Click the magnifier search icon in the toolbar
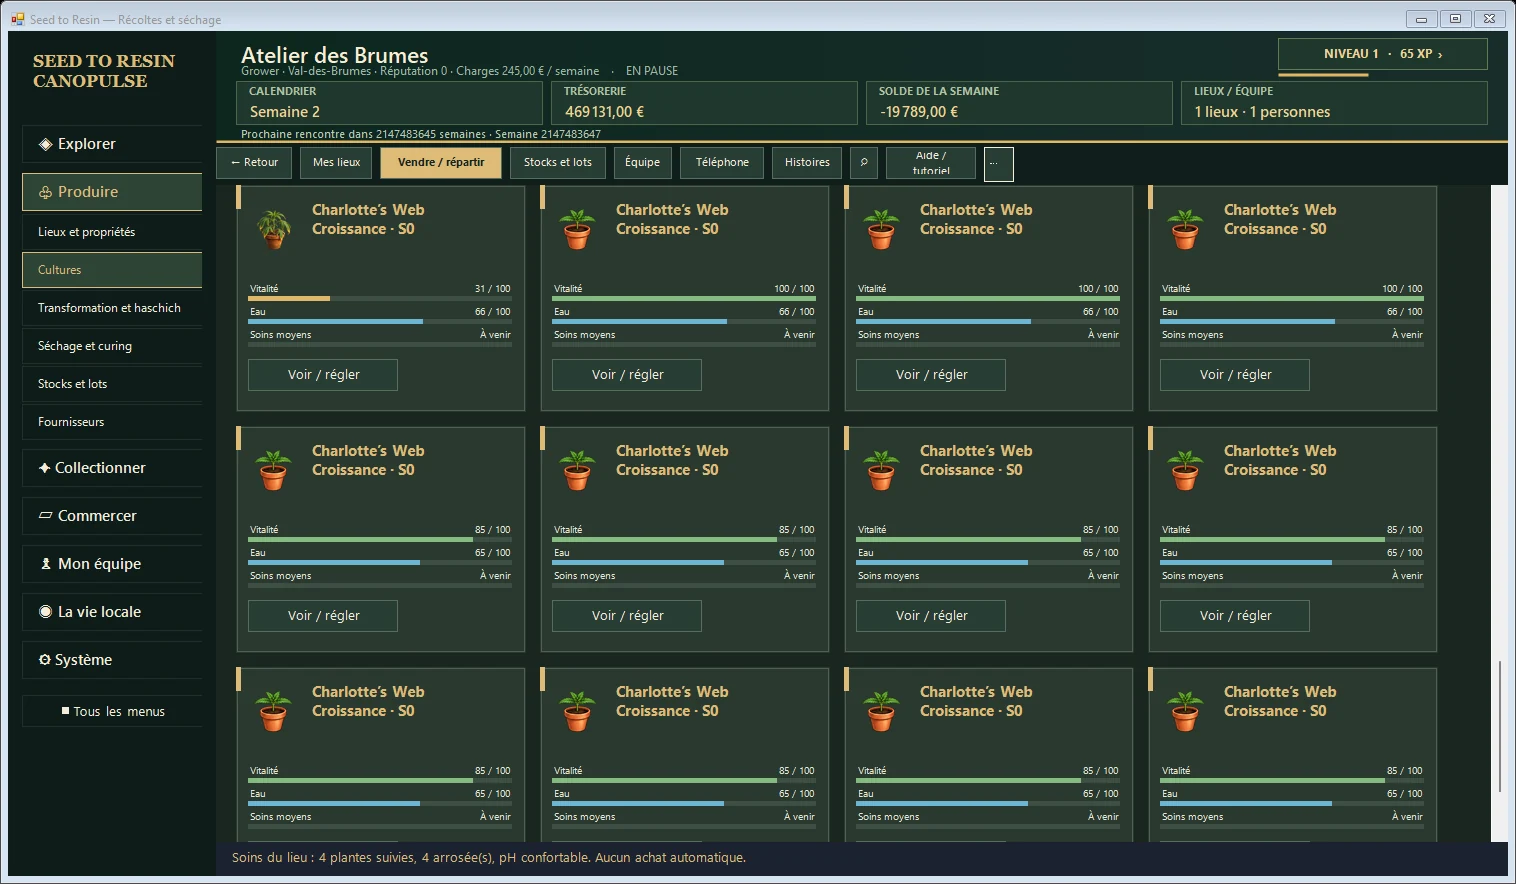Viewport: 1516px width, 884px height. tap(864, 163)
